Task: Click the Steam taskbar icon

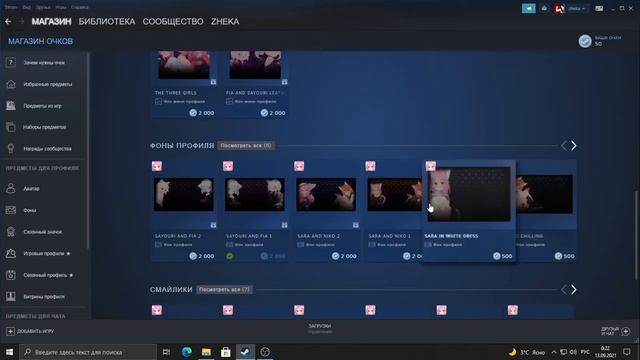Action: click(x=245, y=352)
